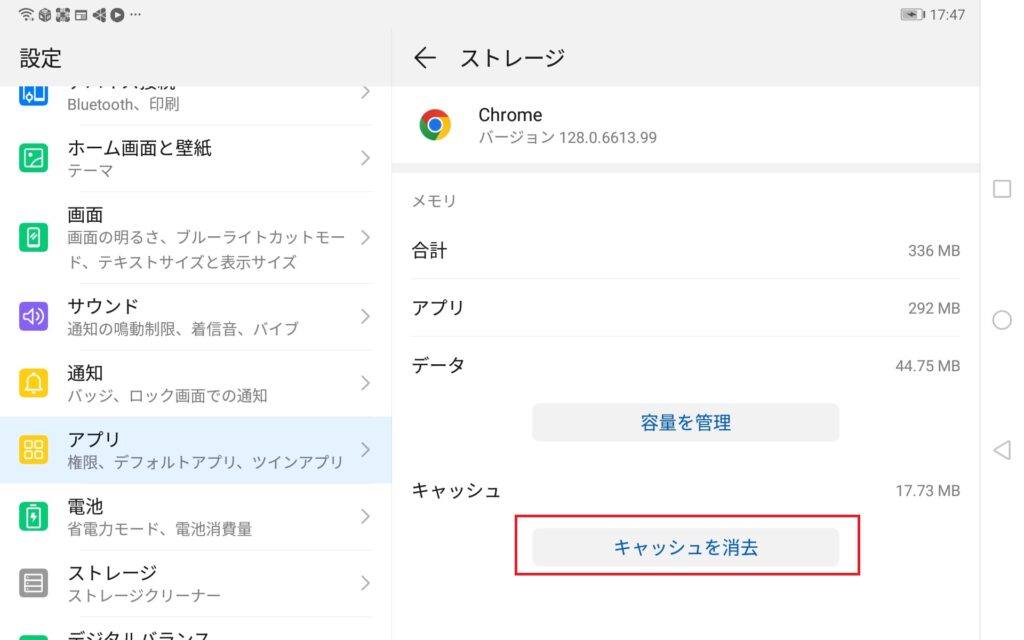Tap the Chrome app icon
Image resolution: width=1024 pixels, height=640 pixels.
pyautogui.click(x=435, y=125)
